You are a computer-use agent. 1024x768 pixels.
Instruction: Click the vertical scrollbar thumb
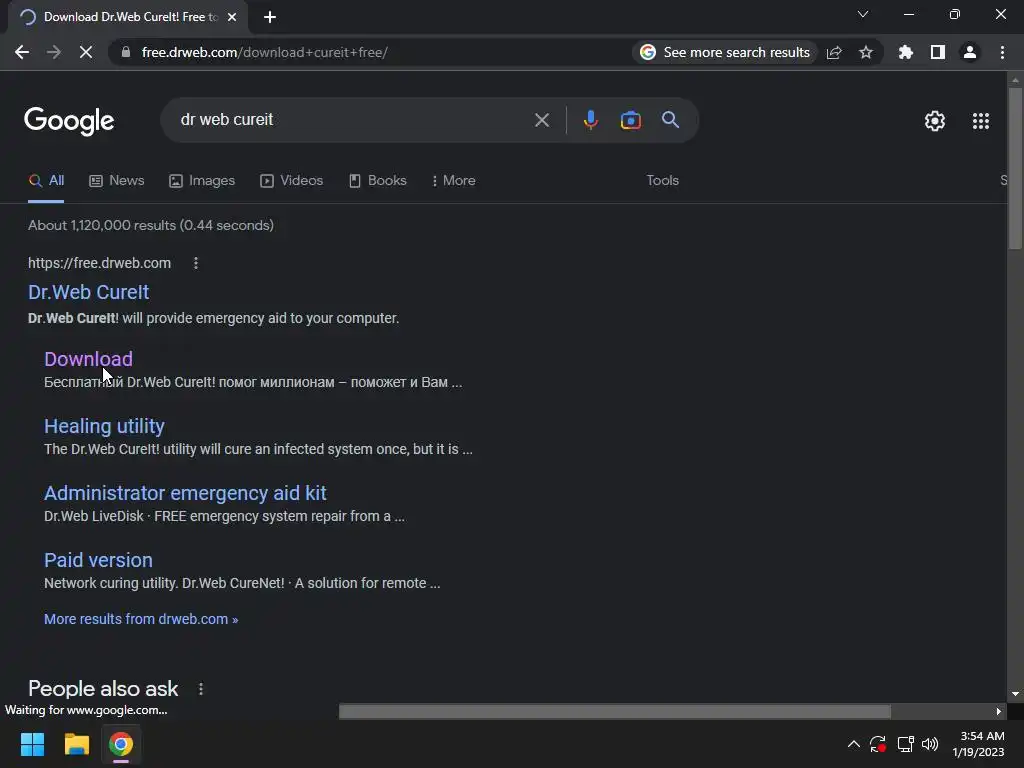pyautogui.click(x=1015, y=168)
